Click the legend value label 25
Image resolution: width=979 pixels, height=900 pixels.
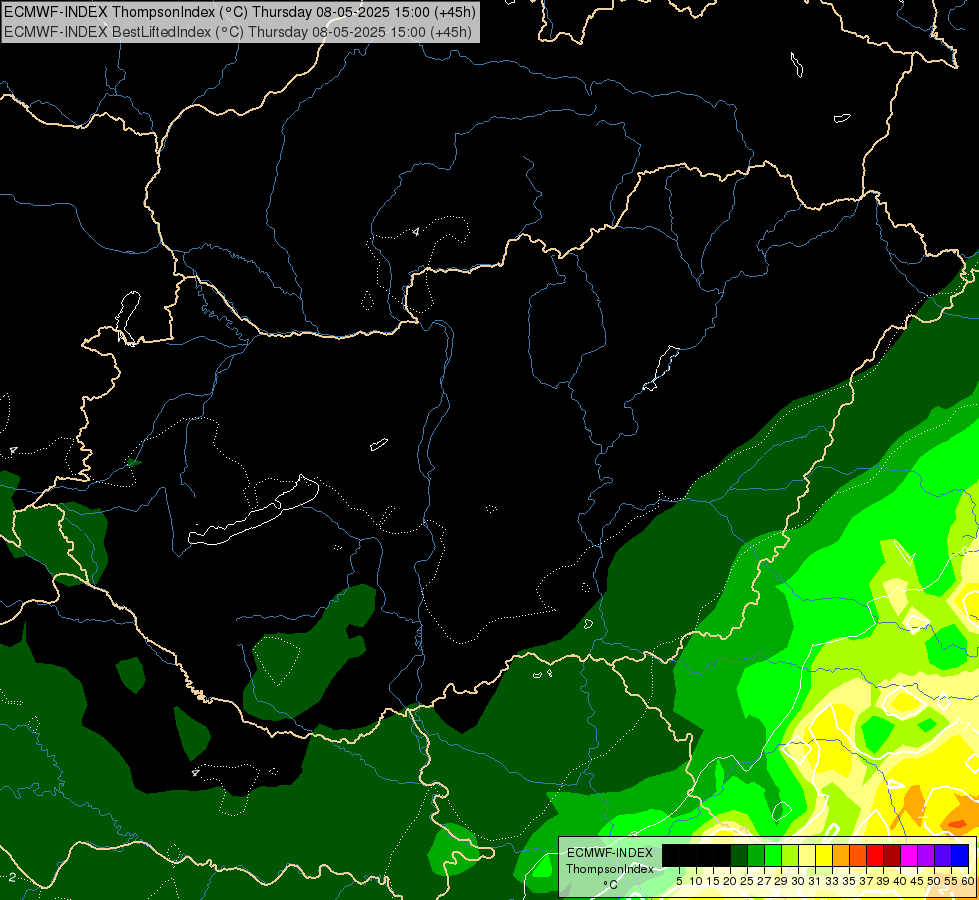(x=747, y=881)
